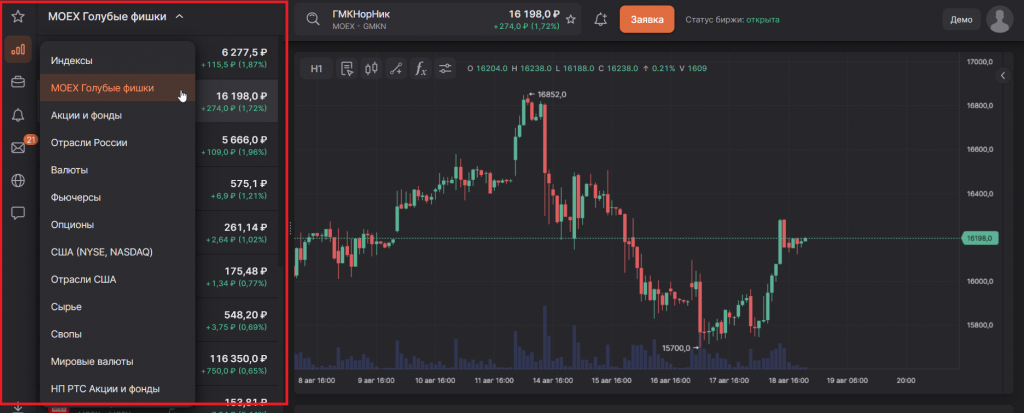The height and width of the screenshot is (413, 1024).
Task: Select НП РТС Акции и фонды
Action: coord(118,388)
